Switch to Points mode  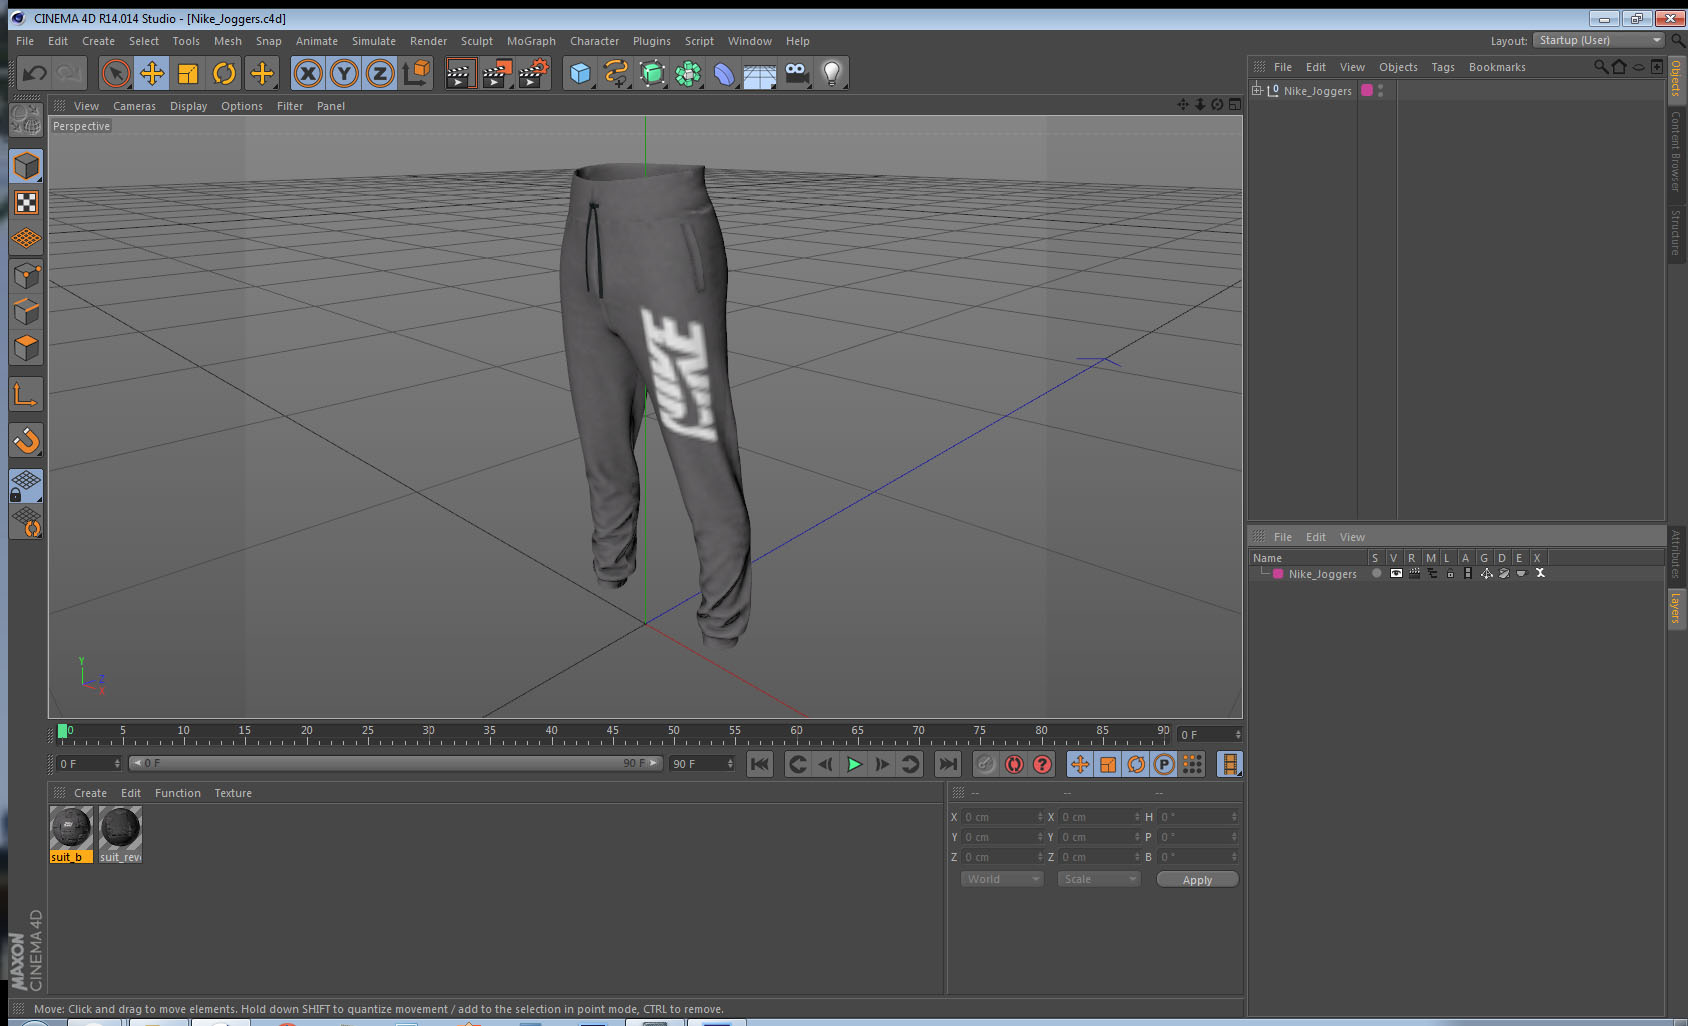26,275
